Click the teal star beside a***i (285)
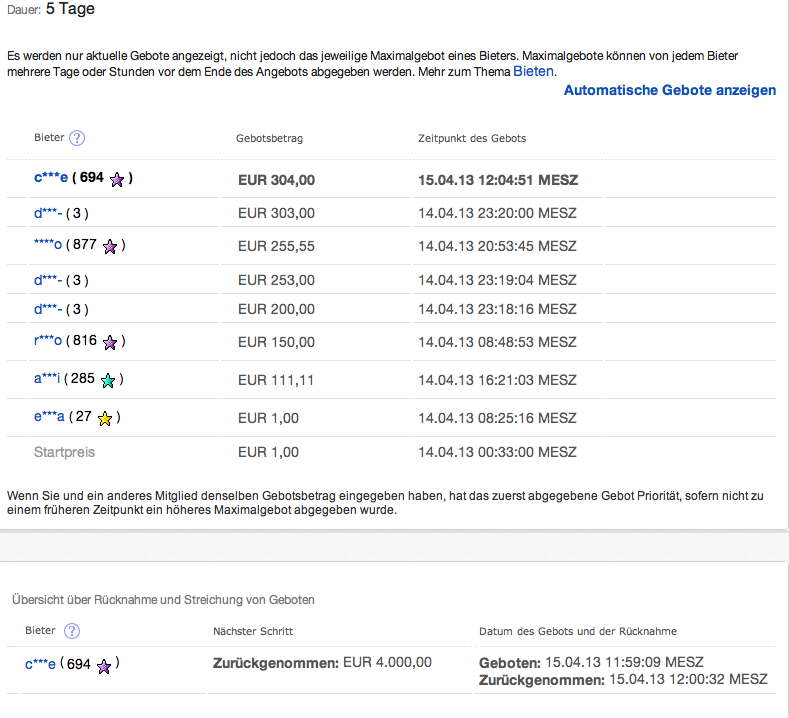789x718 pixels. (108, 380)
